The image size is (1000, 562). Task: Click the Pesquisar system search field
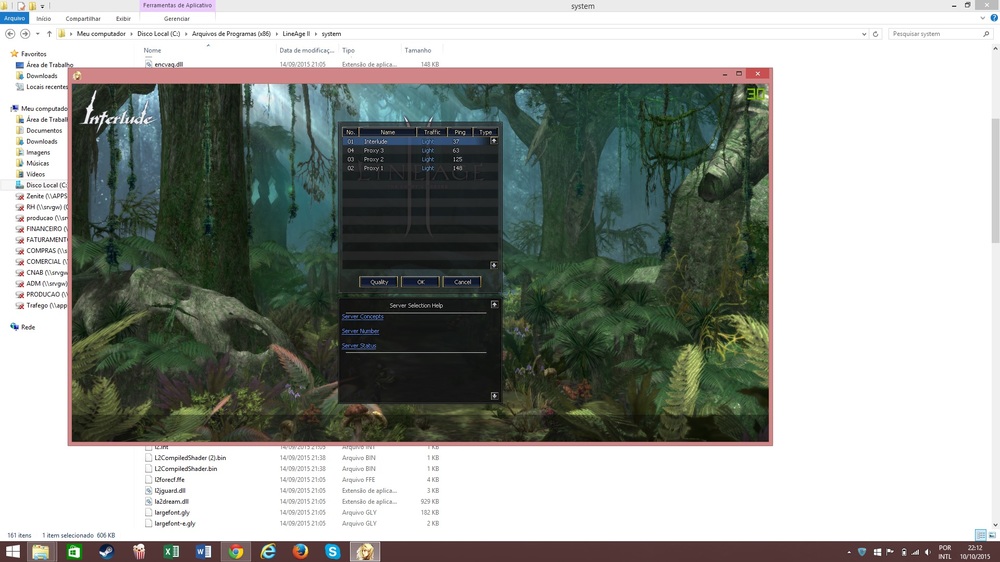tap(935, 34)
